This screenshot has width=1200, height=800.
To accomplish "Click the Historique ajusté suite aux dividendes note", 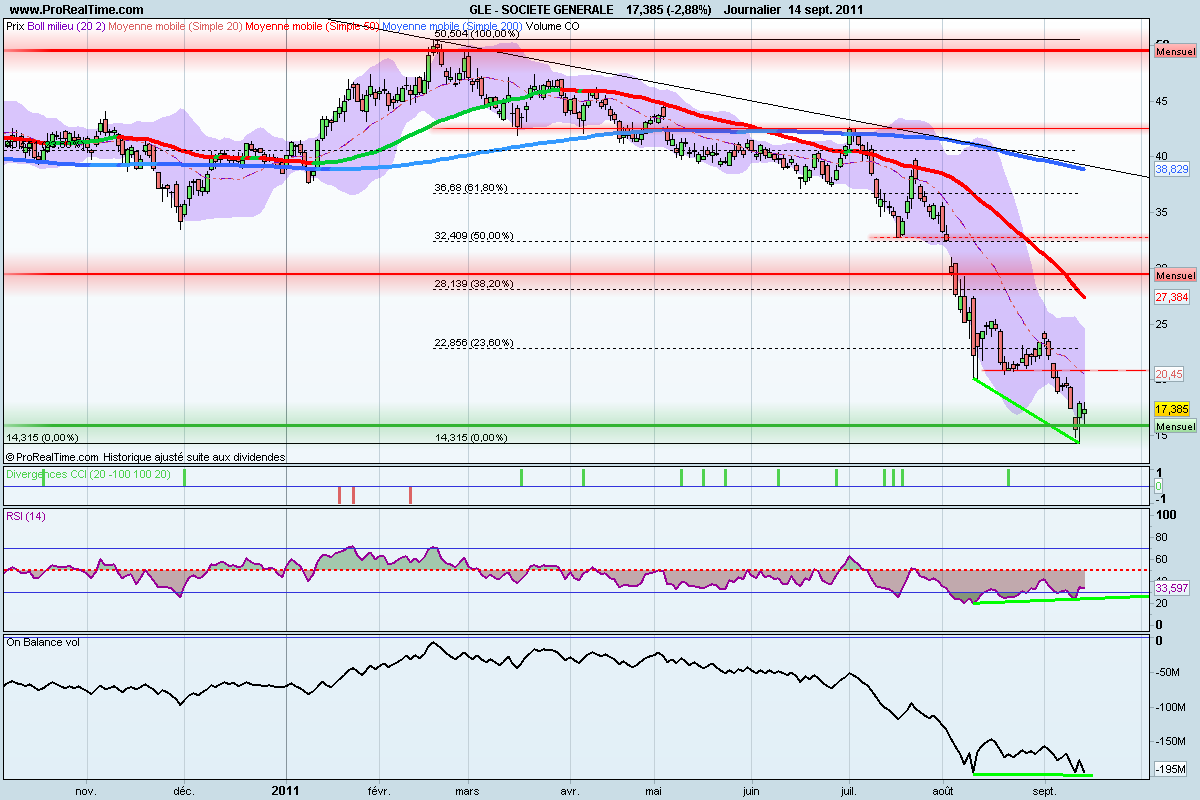I will point(194,456).
